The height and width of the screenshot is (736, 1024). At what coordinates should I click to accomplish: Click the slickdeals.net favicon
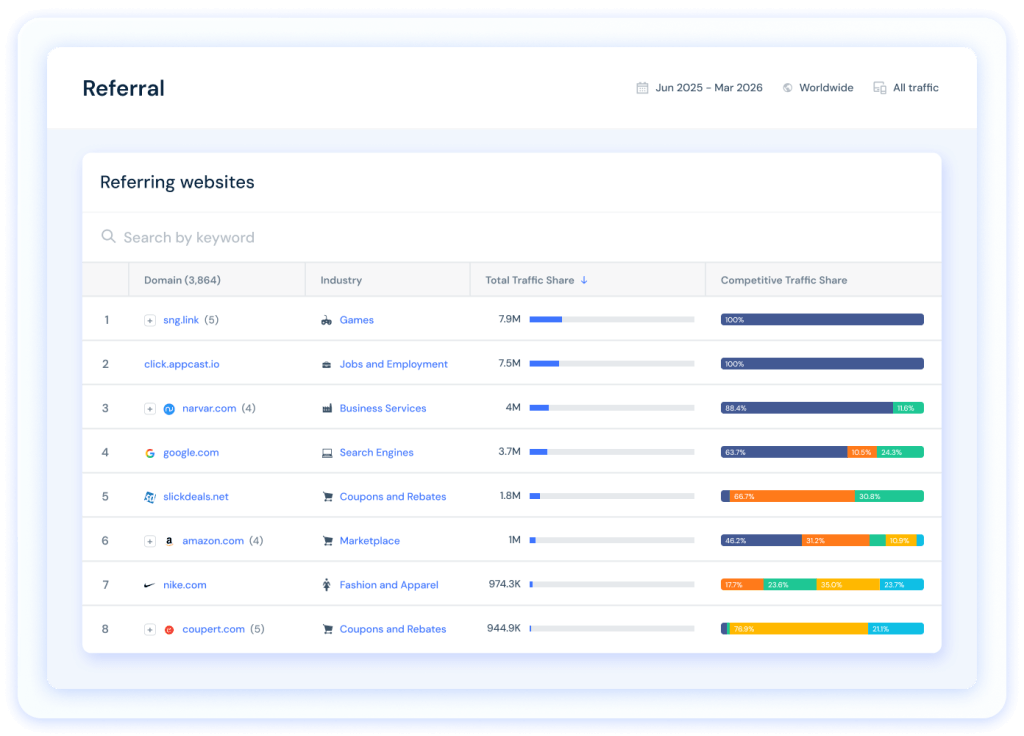(x=150, y=497)
